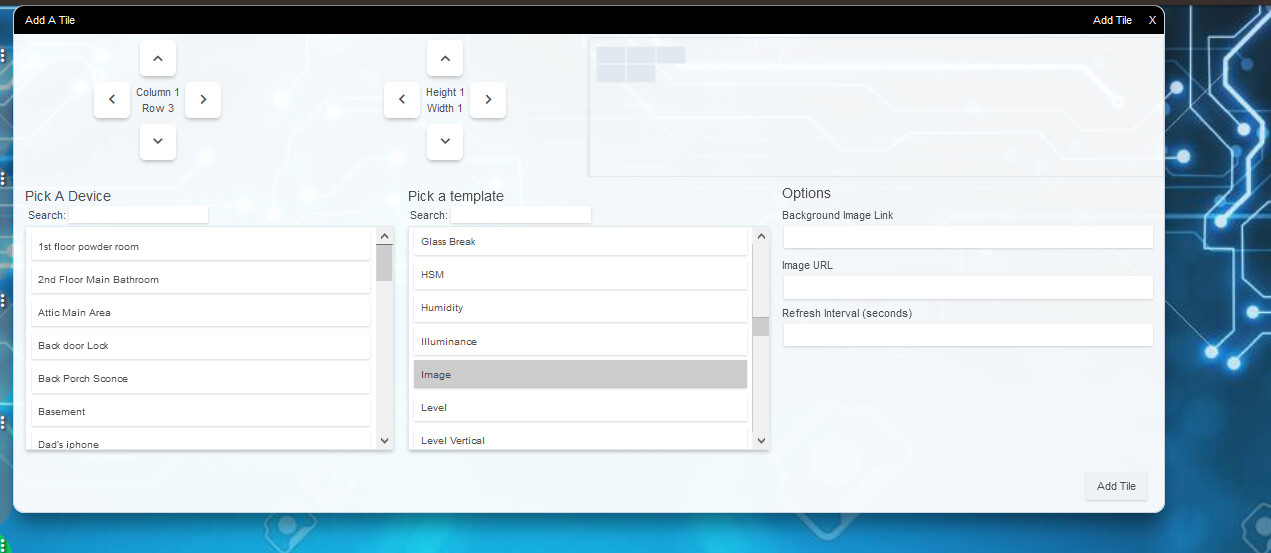Click the left arrow beside Width 1
Screen dimensions: 1271x553
click(x=402, y=100)
